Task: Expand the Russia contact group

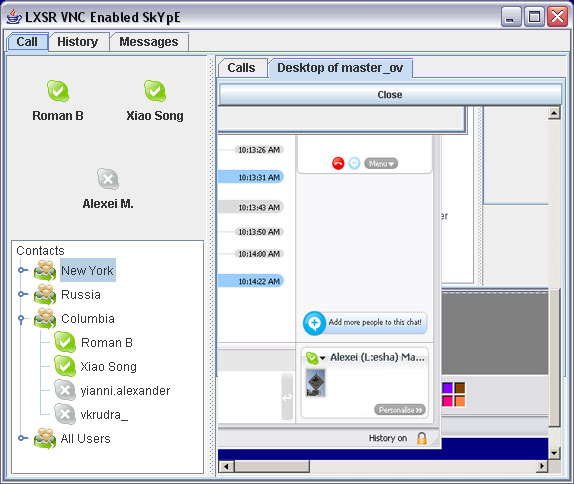Action: (23, 294)
